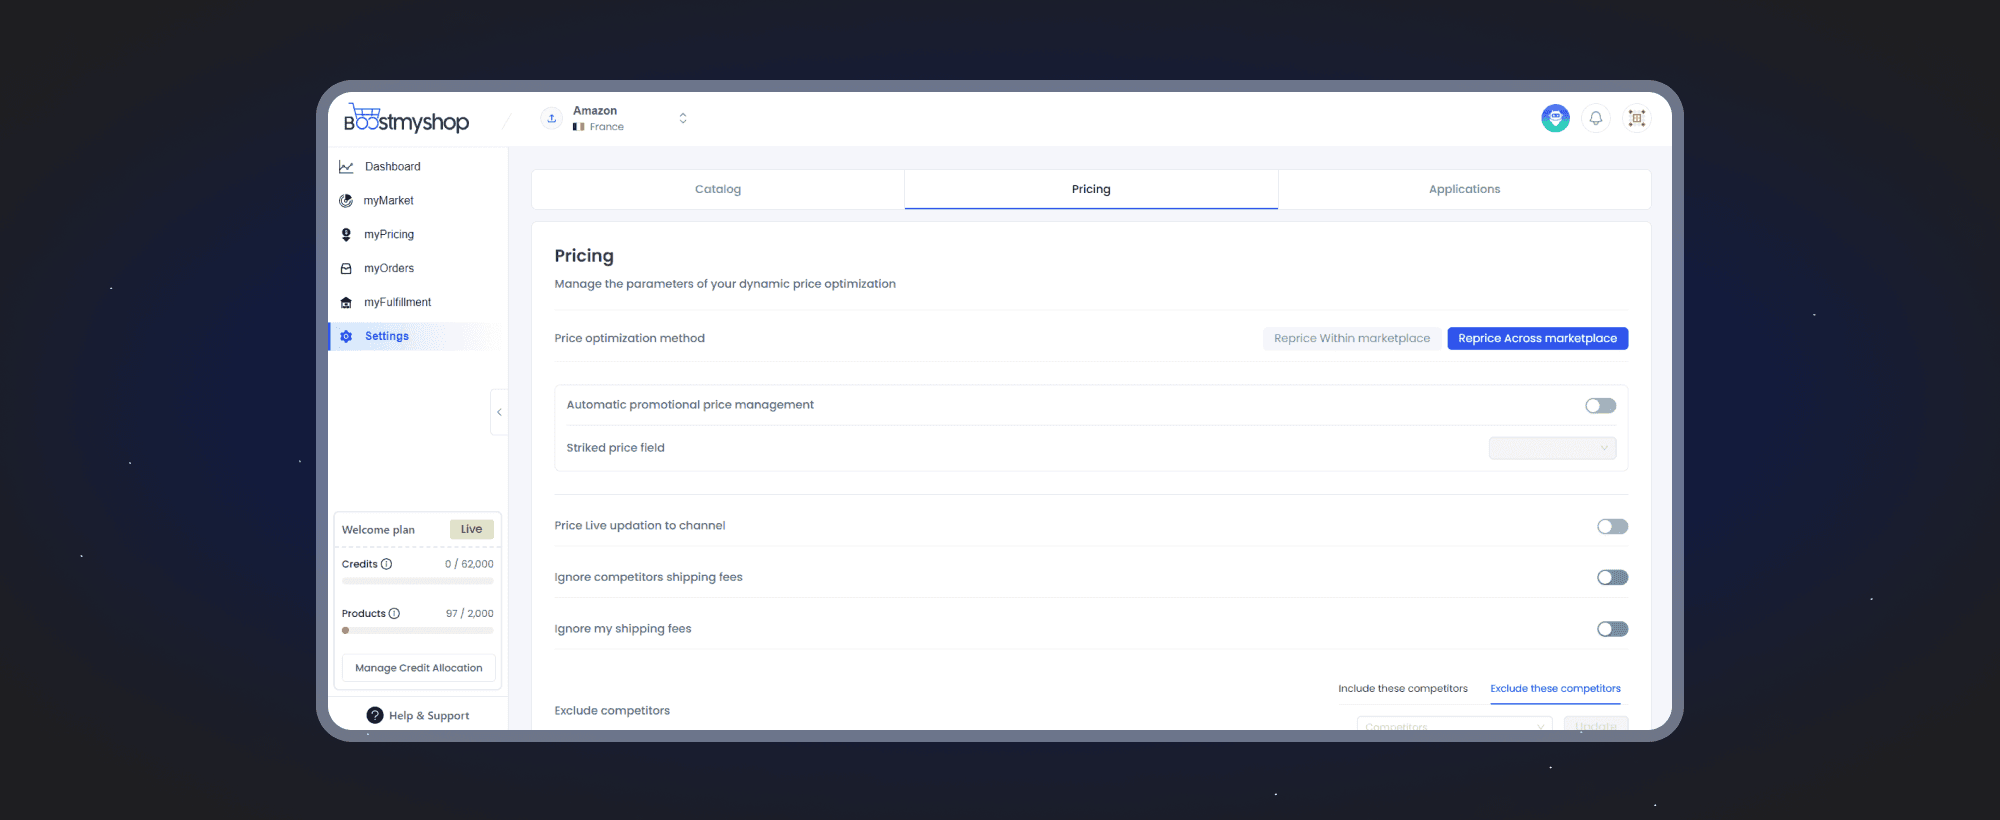This screenshot has width=2000, height=820.
Task: Open Help & Support link
Action: pyautogui.click(x=429, y=716)
